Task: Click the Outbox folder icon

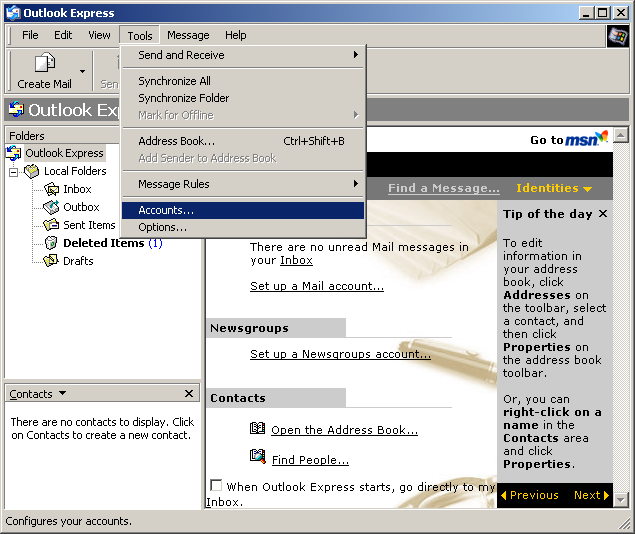Action: coord(51,207)
